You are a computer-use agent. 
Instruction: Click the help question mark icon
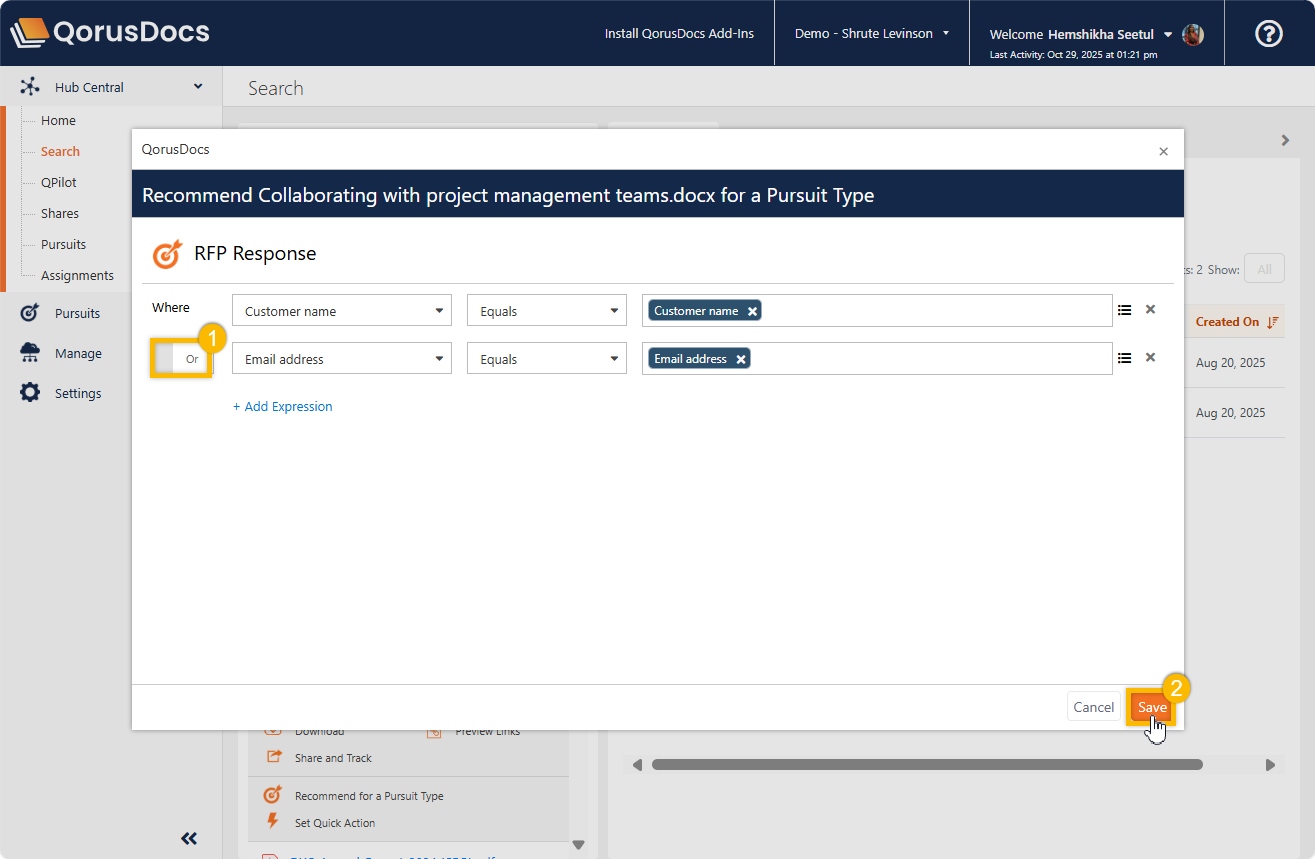point(1268,33)
